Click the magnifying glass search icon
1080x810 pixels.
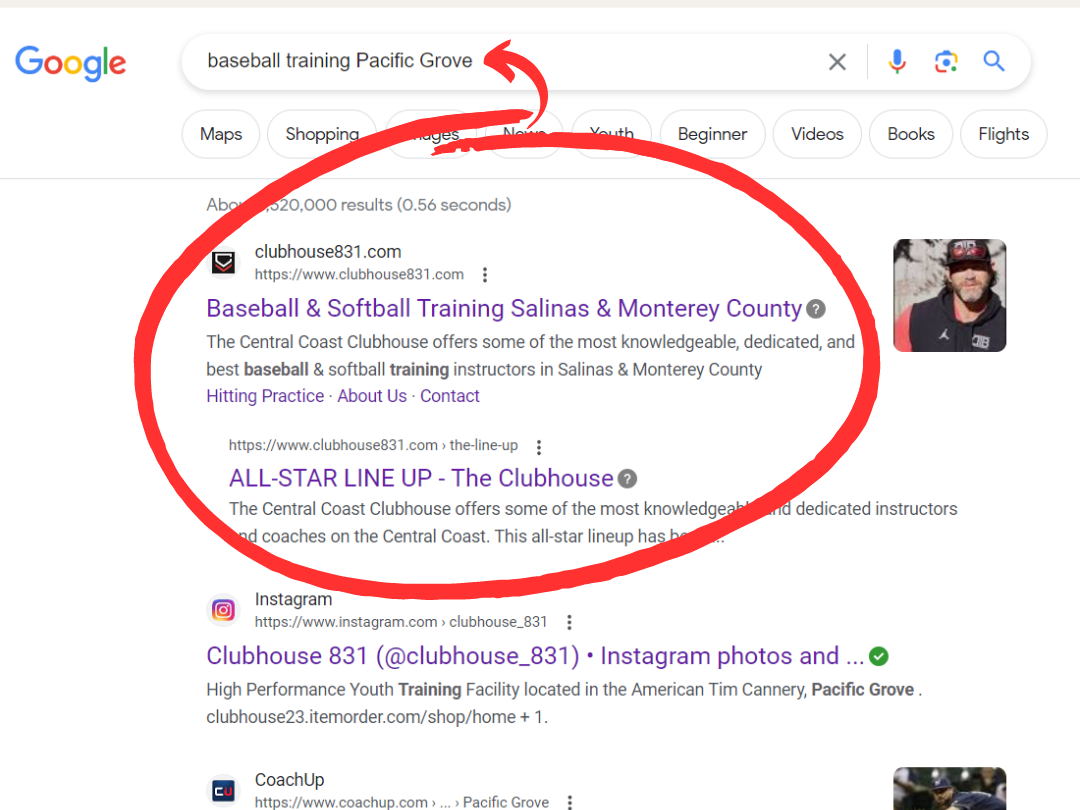click(993, 61)
